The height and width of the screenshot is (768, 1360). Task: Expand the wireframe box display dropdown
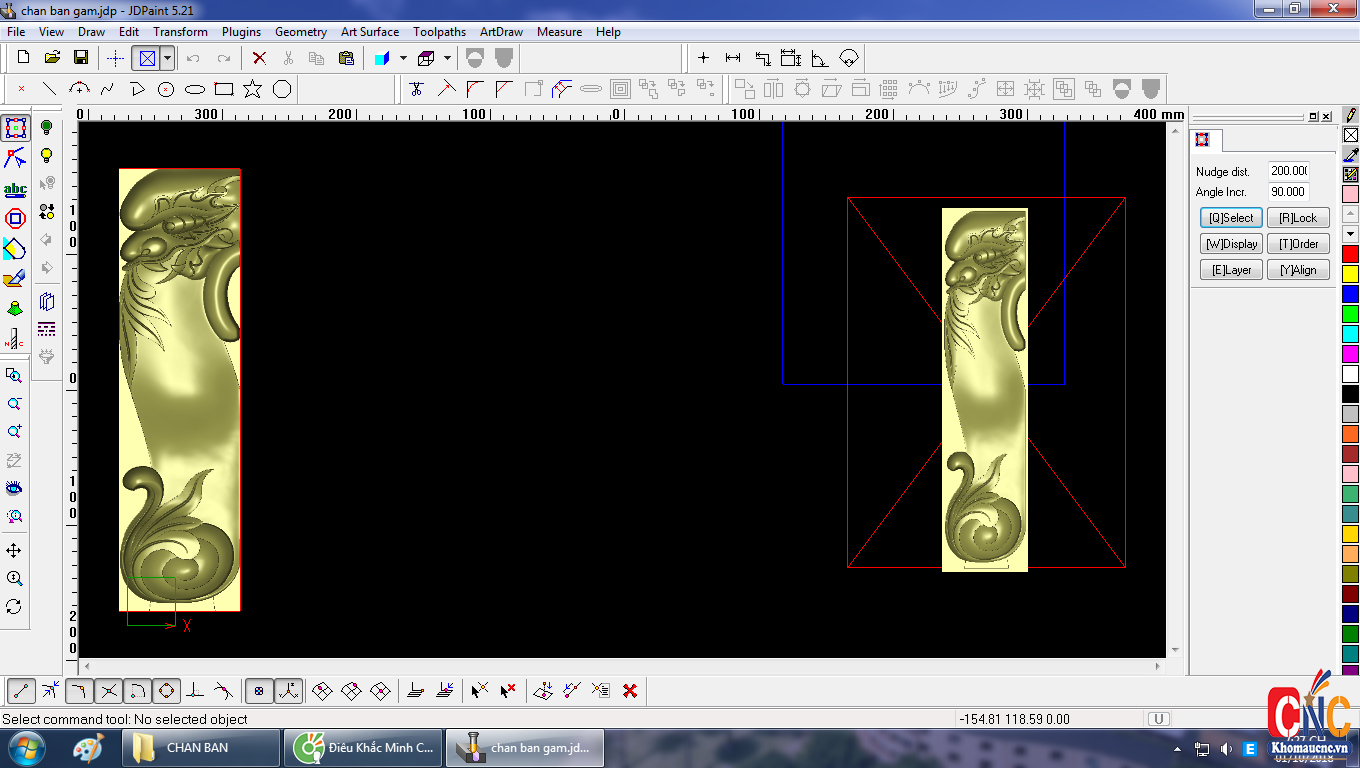pos(447,58)
